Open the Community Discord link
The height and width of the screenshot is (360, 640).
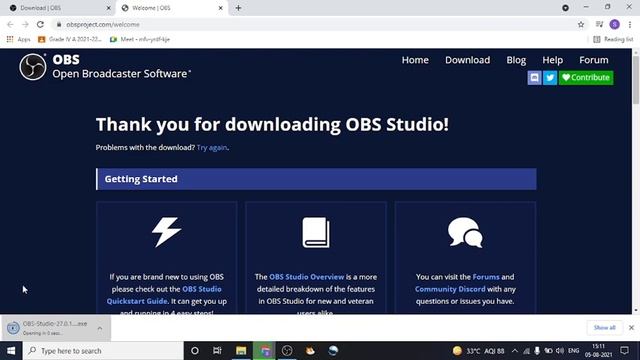coord(450,289)
